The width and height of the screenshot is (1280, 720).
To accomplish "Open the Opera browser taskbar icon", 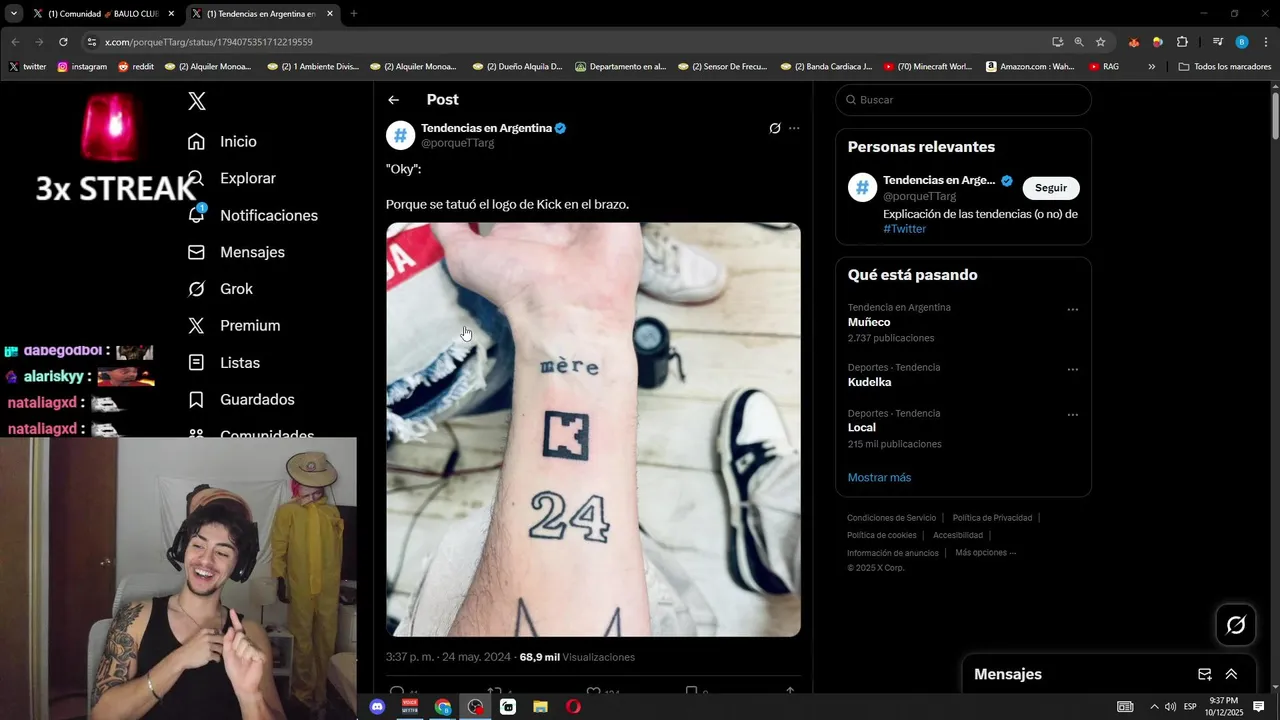I will pyautogui.click(x=573, y=707).
